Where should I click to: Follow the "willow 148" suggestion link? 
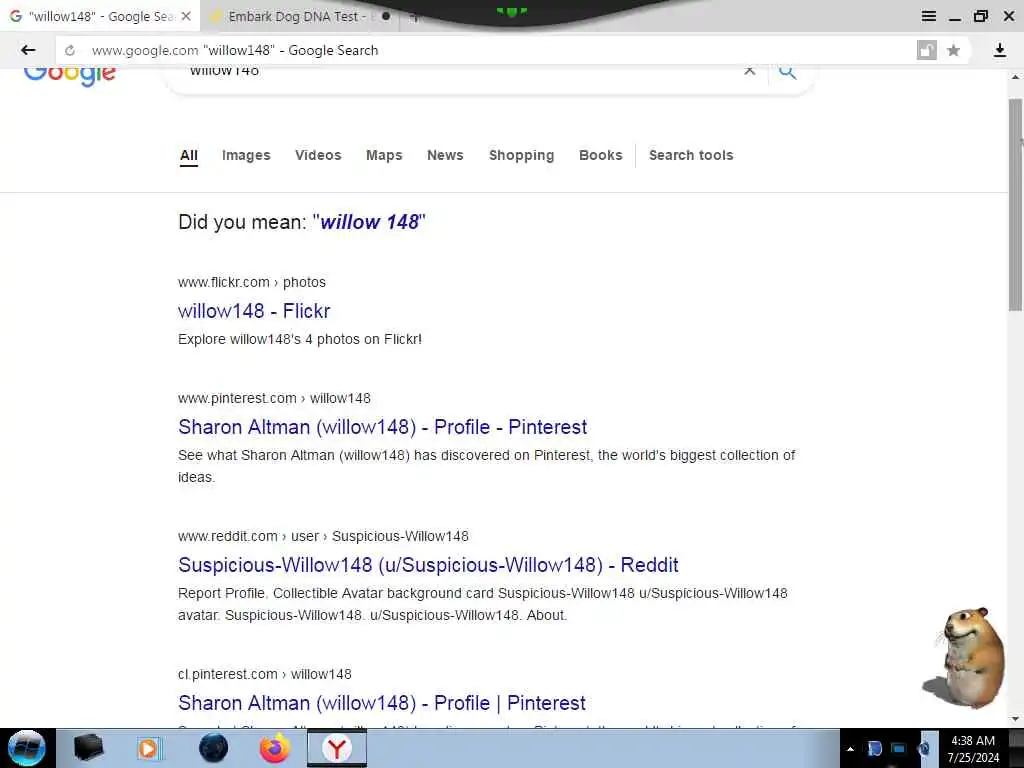tap(370, 222)
